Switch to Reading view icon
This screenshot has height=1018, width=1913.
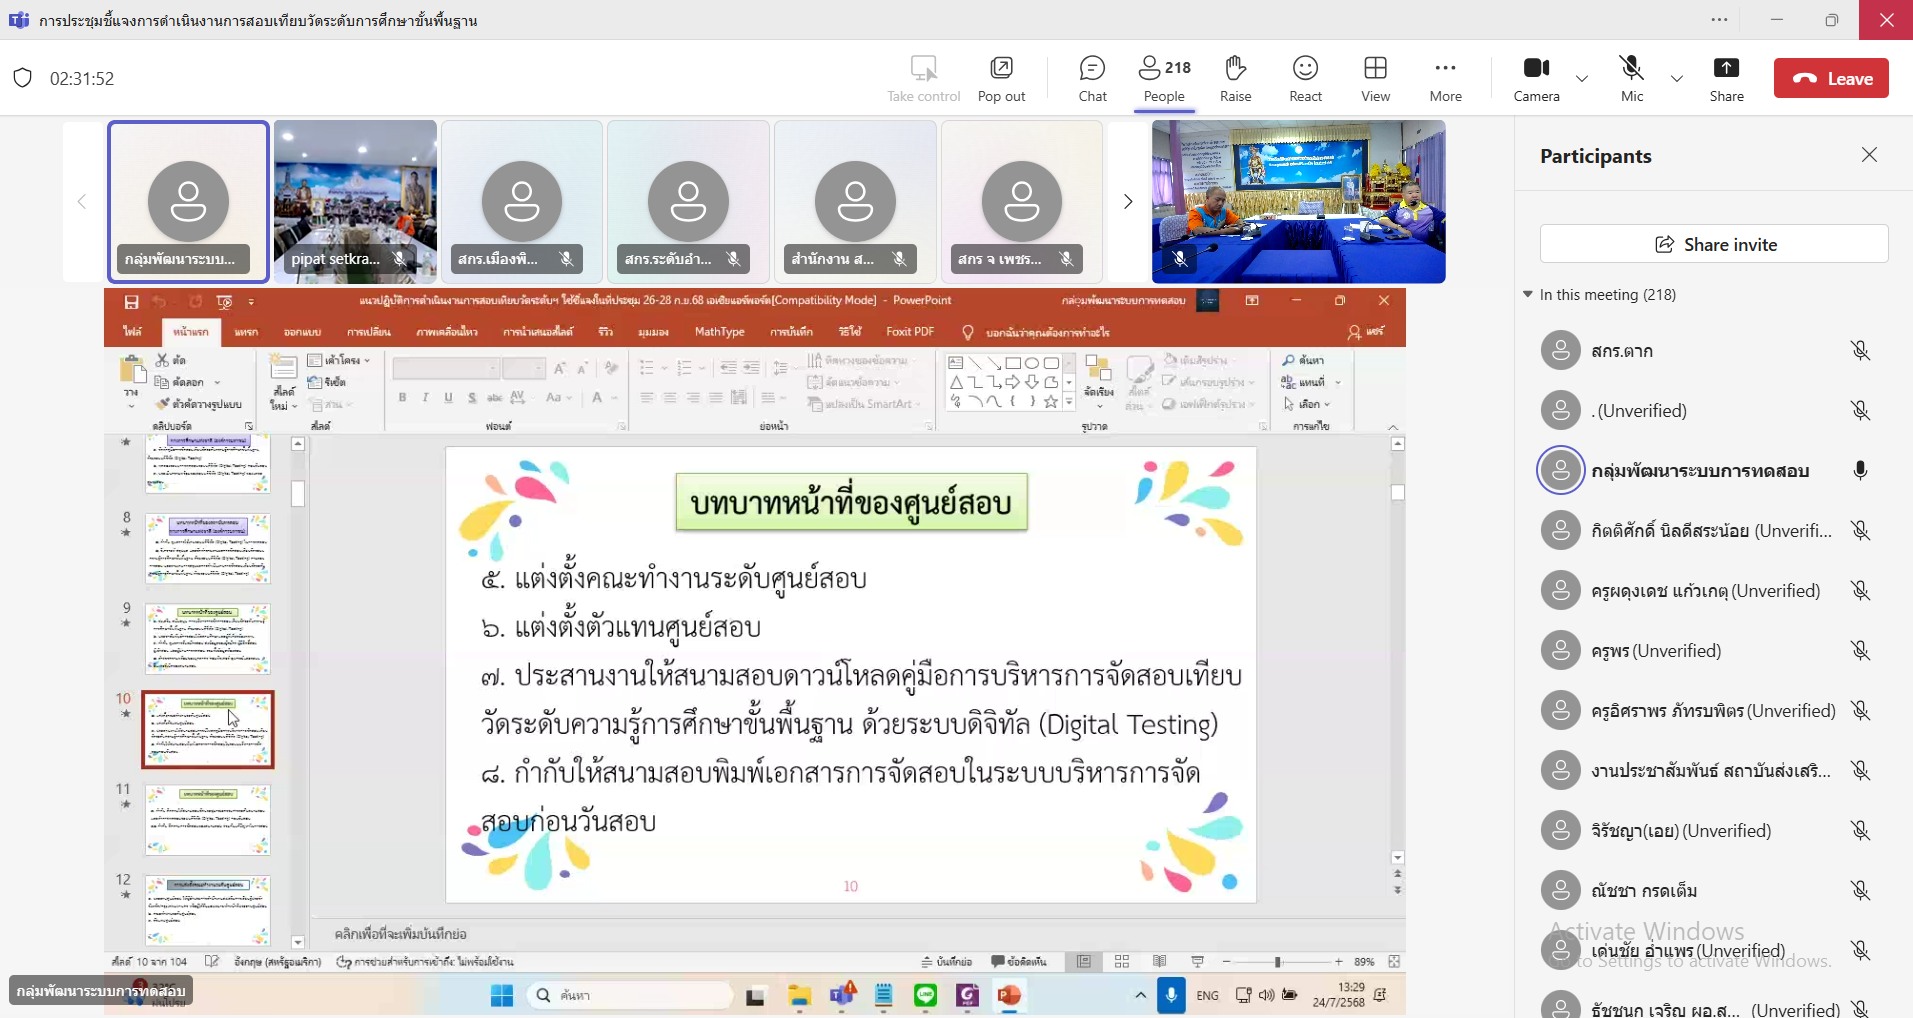pyautogui.click(x=1160, y=961)
